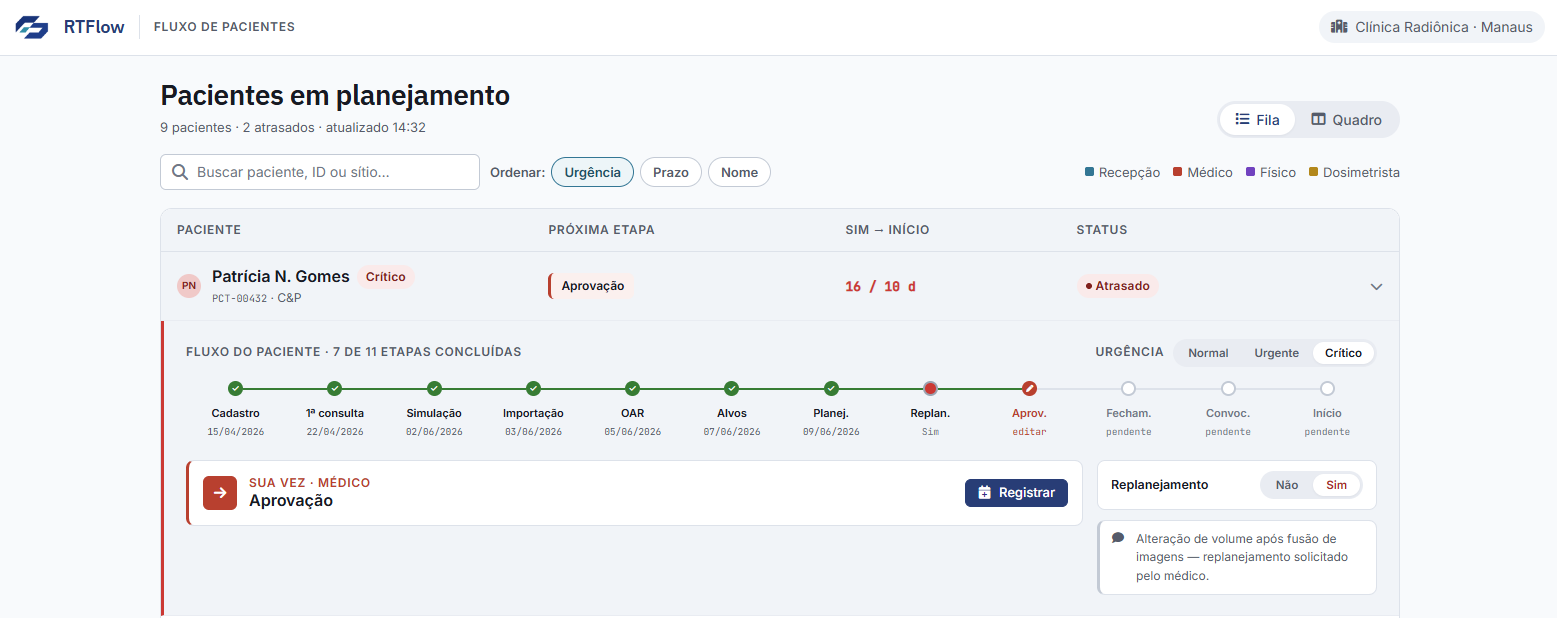Screen dimensions: 1557x618
Task: Set urgency to Normal
Action: click(1208, 353)
